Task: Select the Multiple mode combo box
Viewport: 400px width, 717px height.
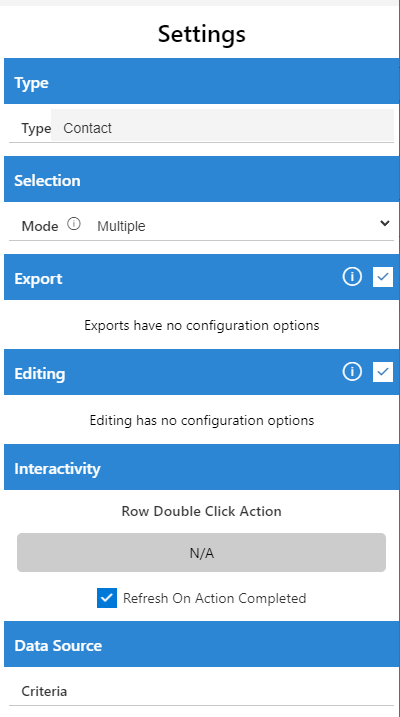Action: coord(242,225)
